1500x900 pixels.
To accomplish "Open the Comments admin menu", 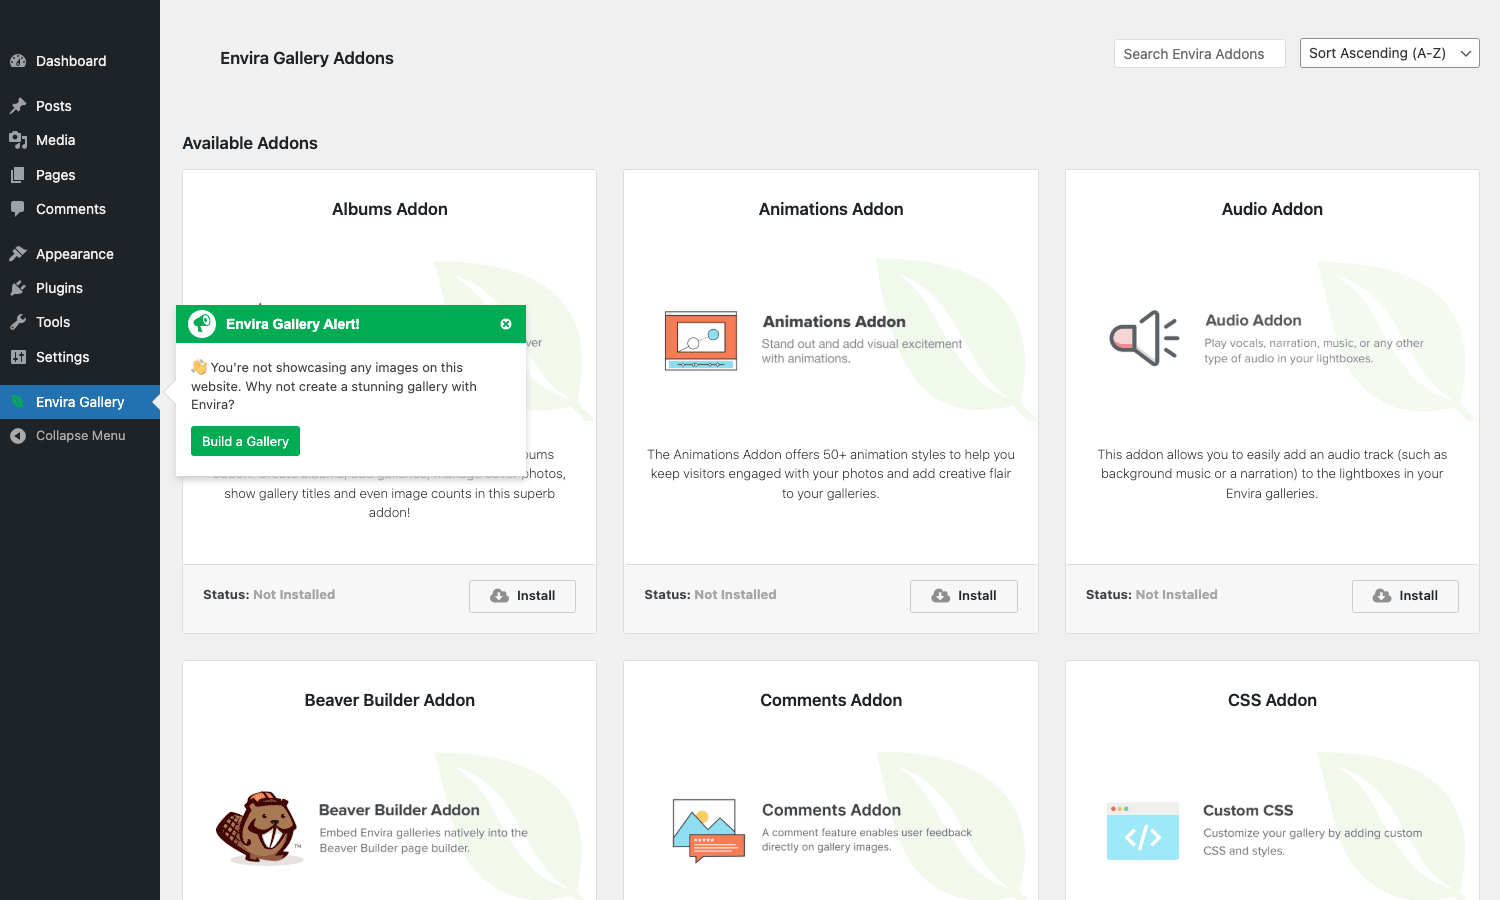I will click(x=80, y=209).
